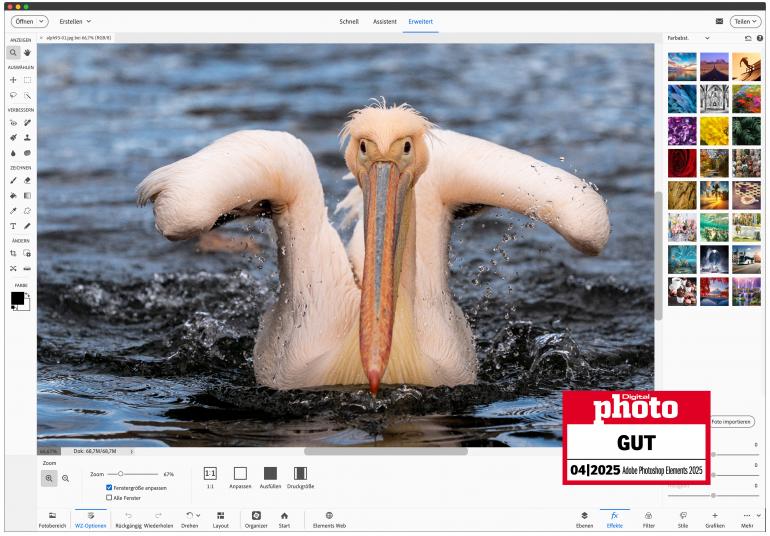Image resolution: width=770 pixels, height=536 pixels.
Task: Open the mail envelope icon at top right
Action: [719, 22]
